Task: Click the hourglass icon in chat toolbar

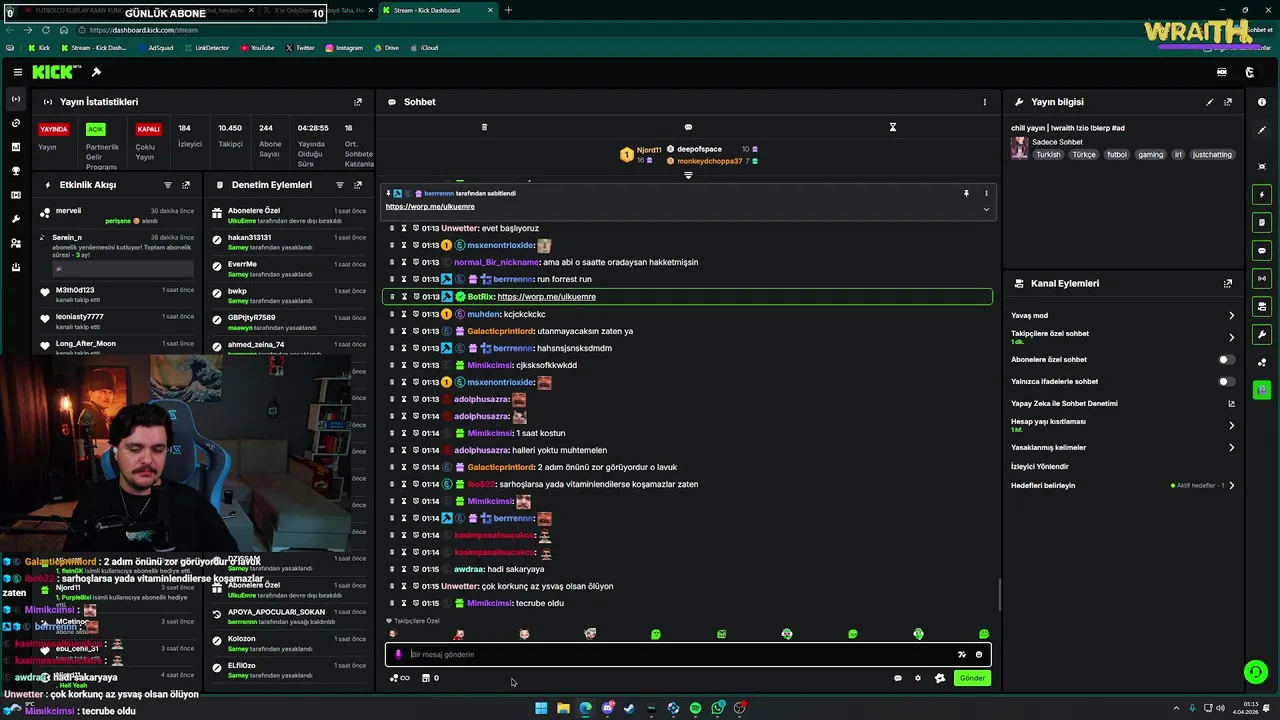Action: click(x=893, y=127)
